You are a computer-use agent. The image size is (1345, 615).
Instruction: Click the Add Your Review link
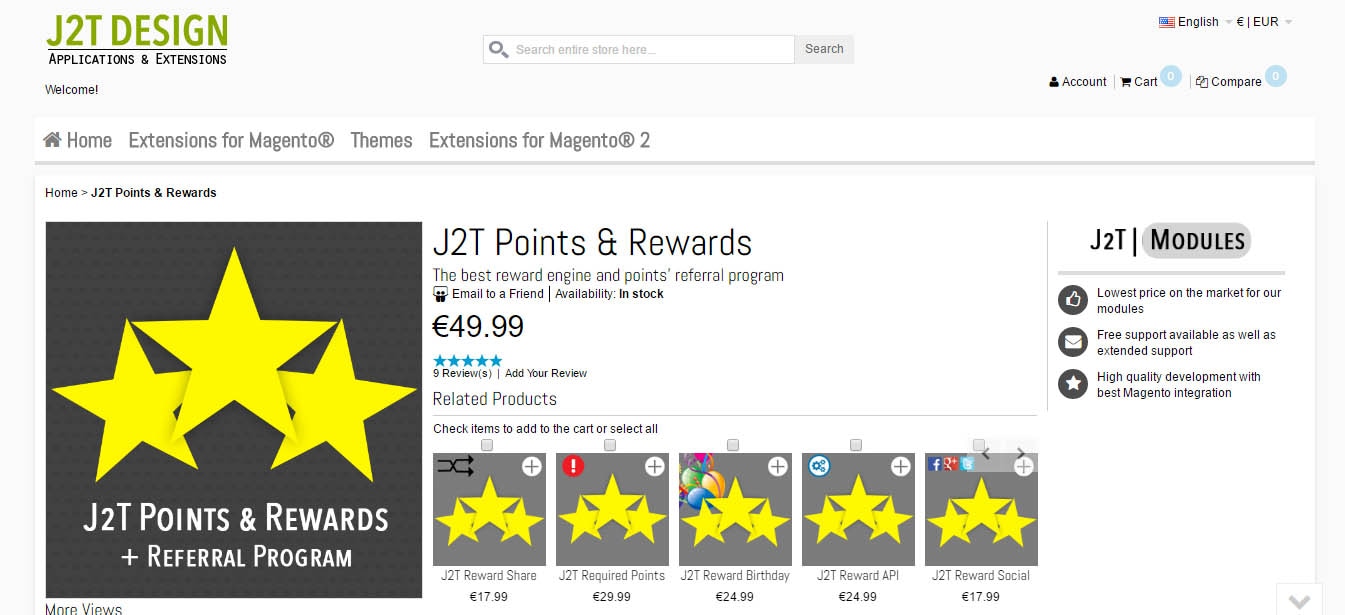point(546,373)
